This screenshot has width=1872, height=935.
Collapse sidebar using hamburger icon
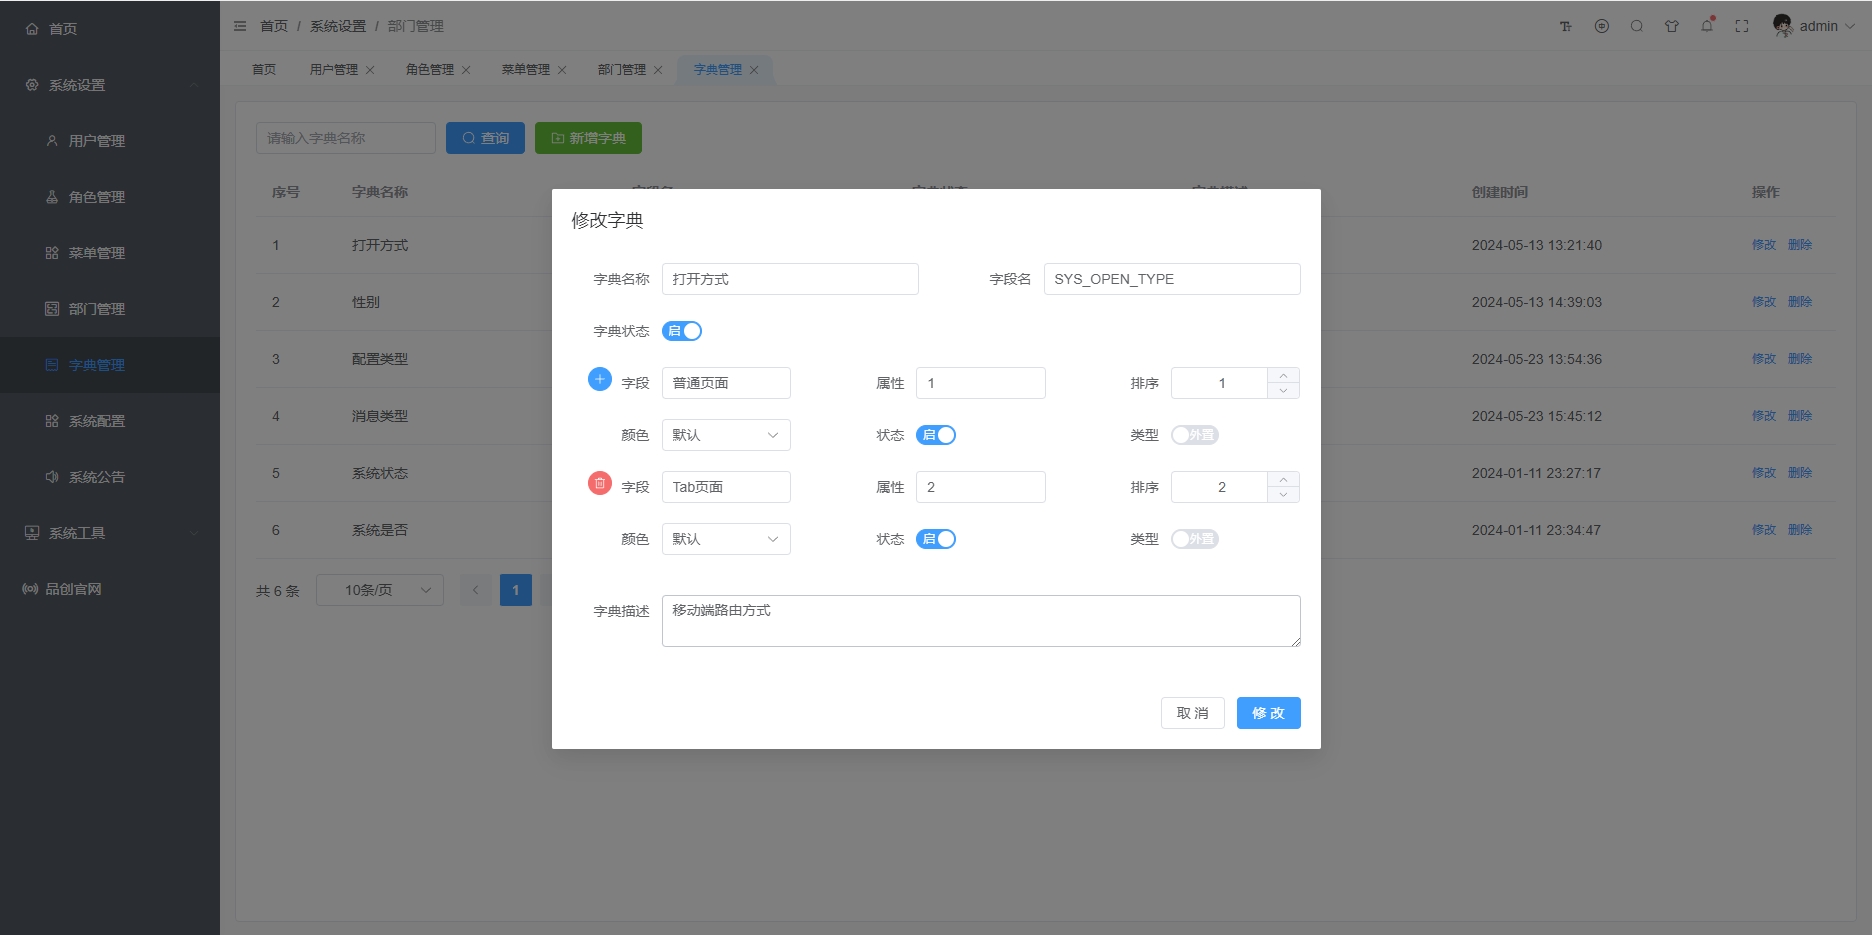240,26
